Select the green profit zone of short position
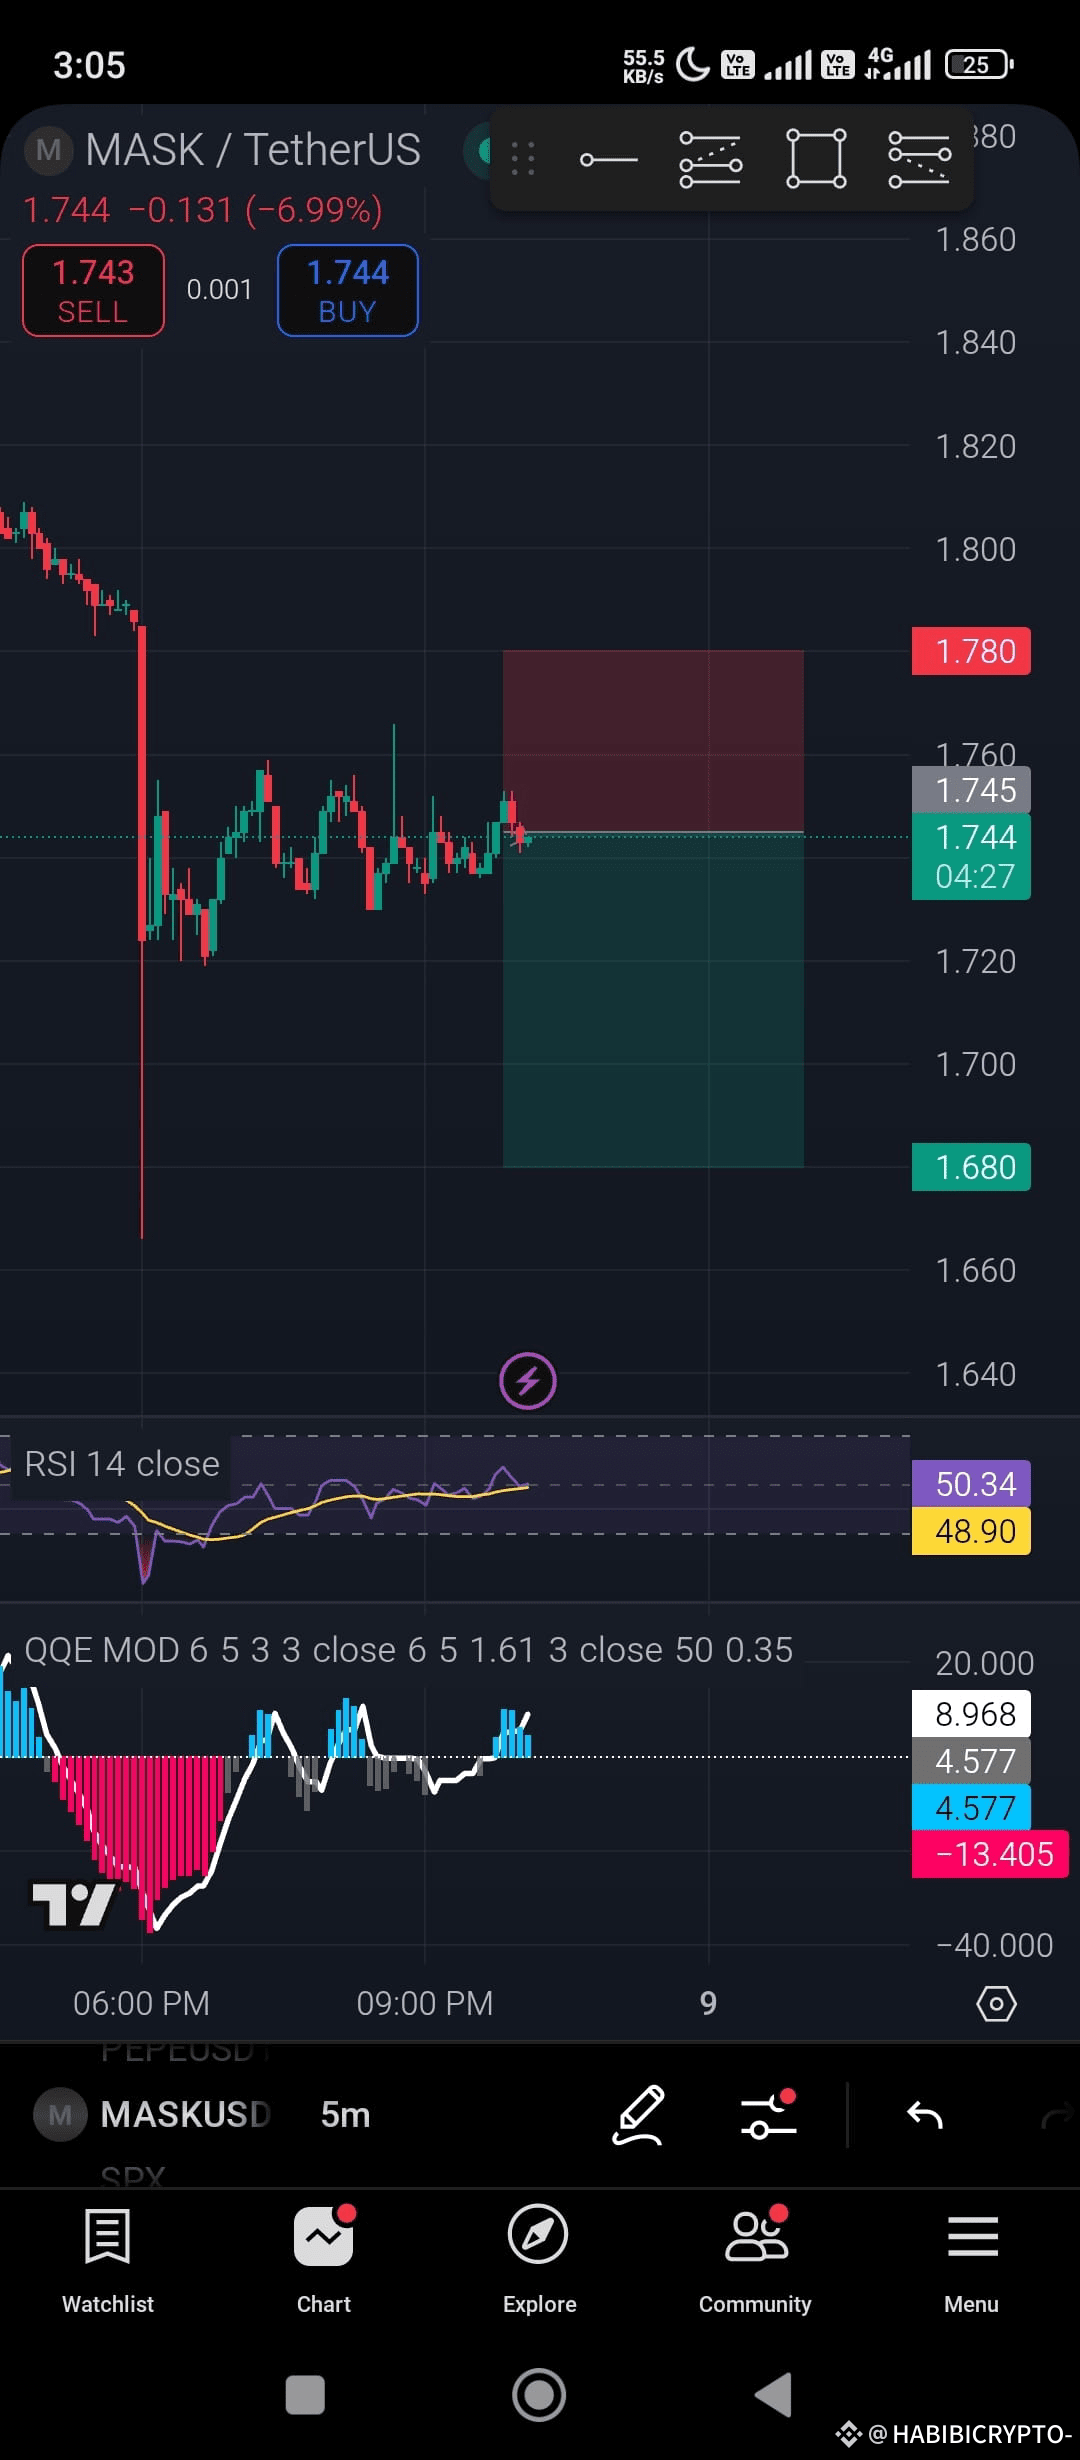Image resolution: width=1080 pixels, height=2460 pixels. pyautogui.click(x=653, y=1000)
